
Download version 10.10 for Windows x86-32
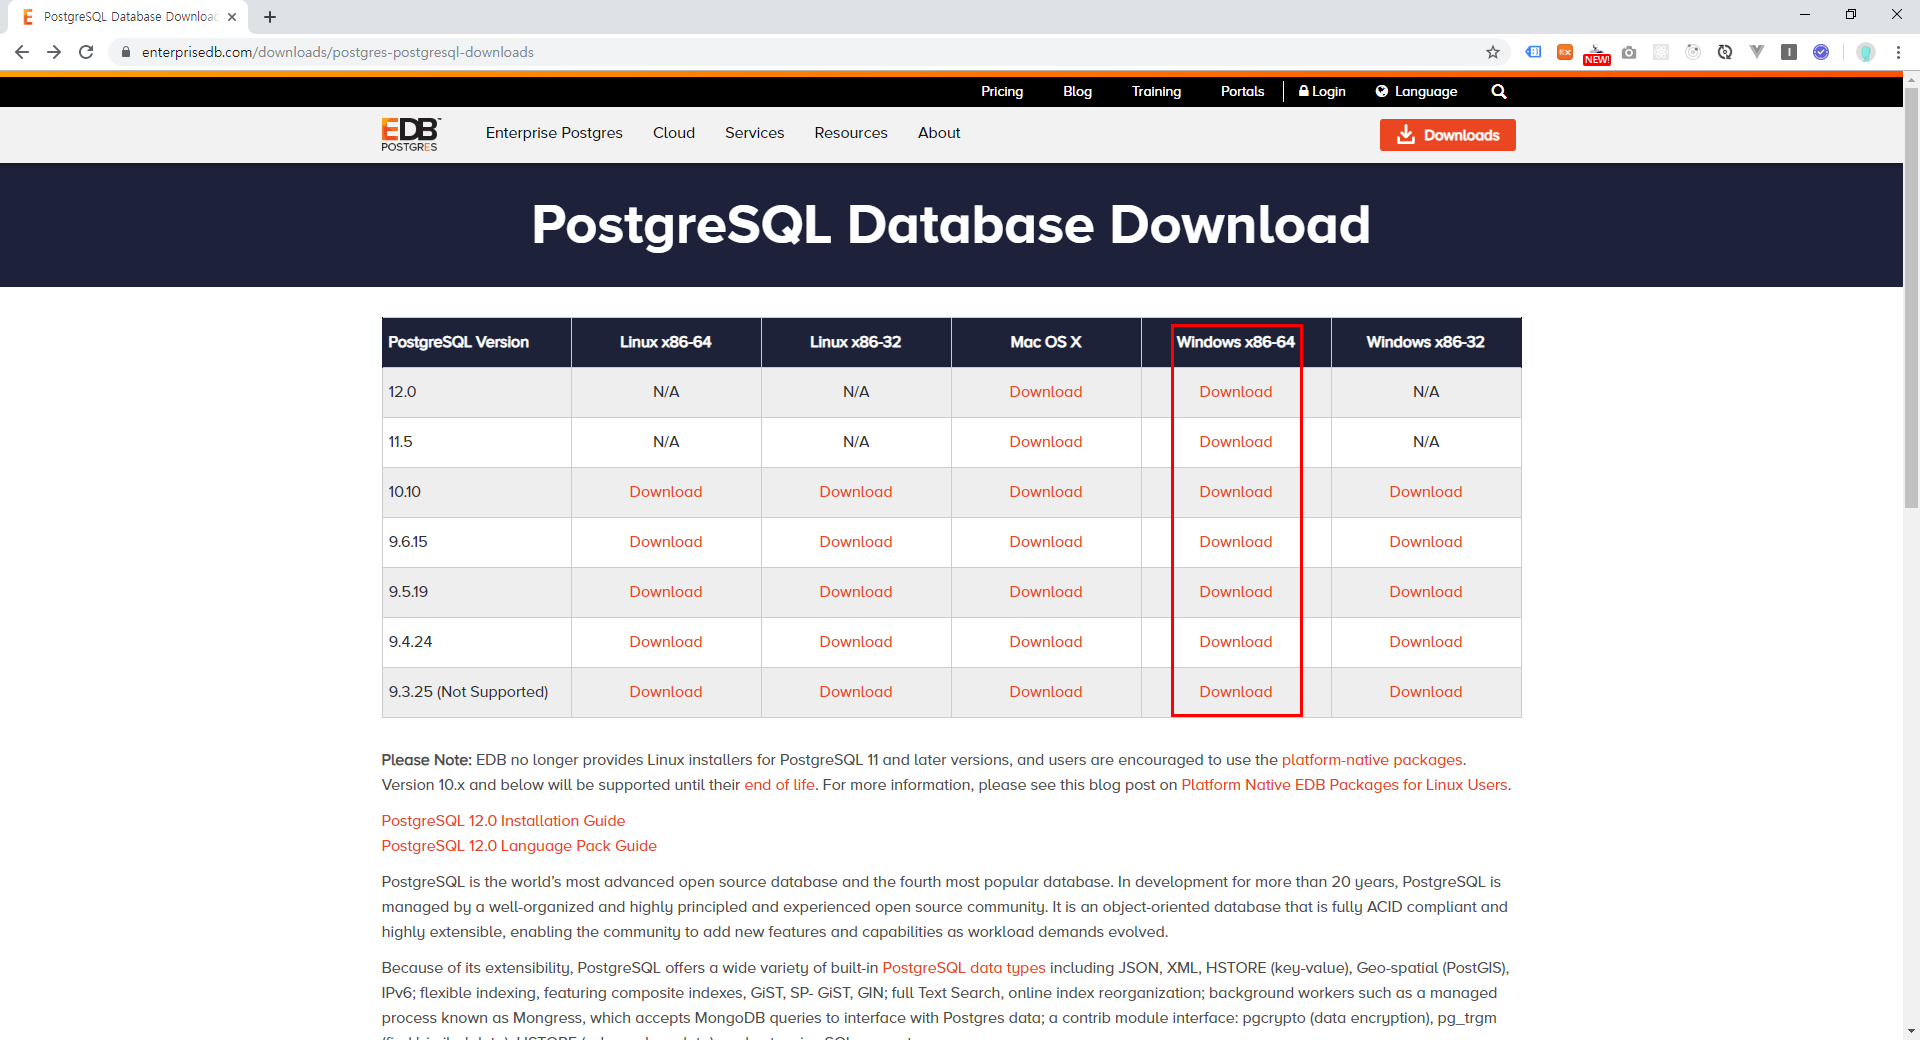[1426, 492]
